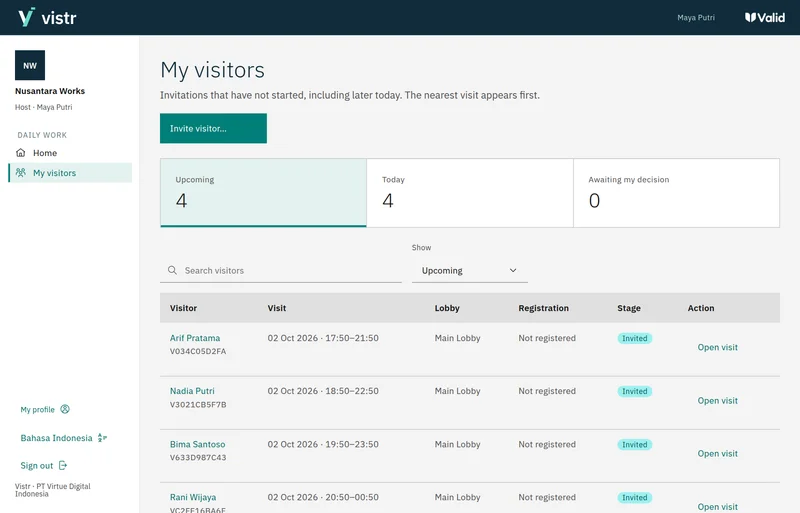This screenshot has width=800, height=513.
Task: Open My visitors in sidebar
Action: click(x=70, y=173)
